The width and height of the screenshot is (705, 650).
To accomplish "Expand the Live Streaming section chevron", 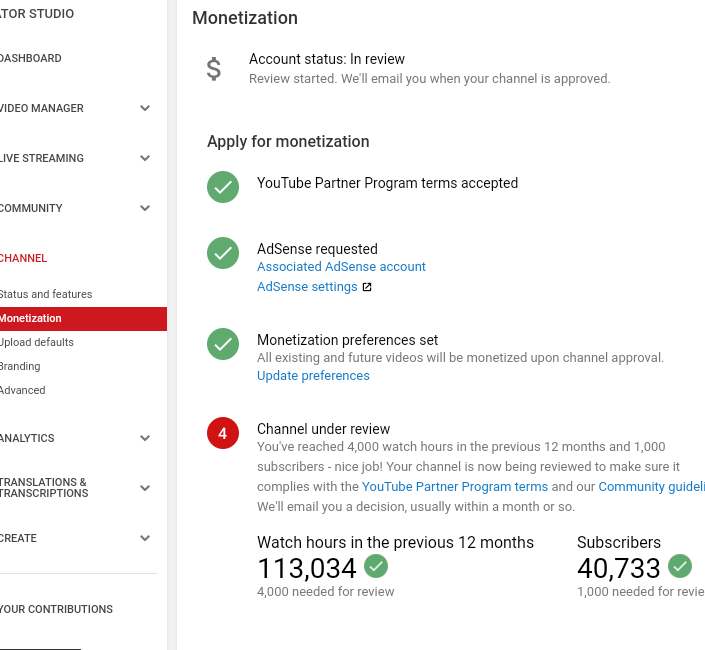I will click(145, 158).
